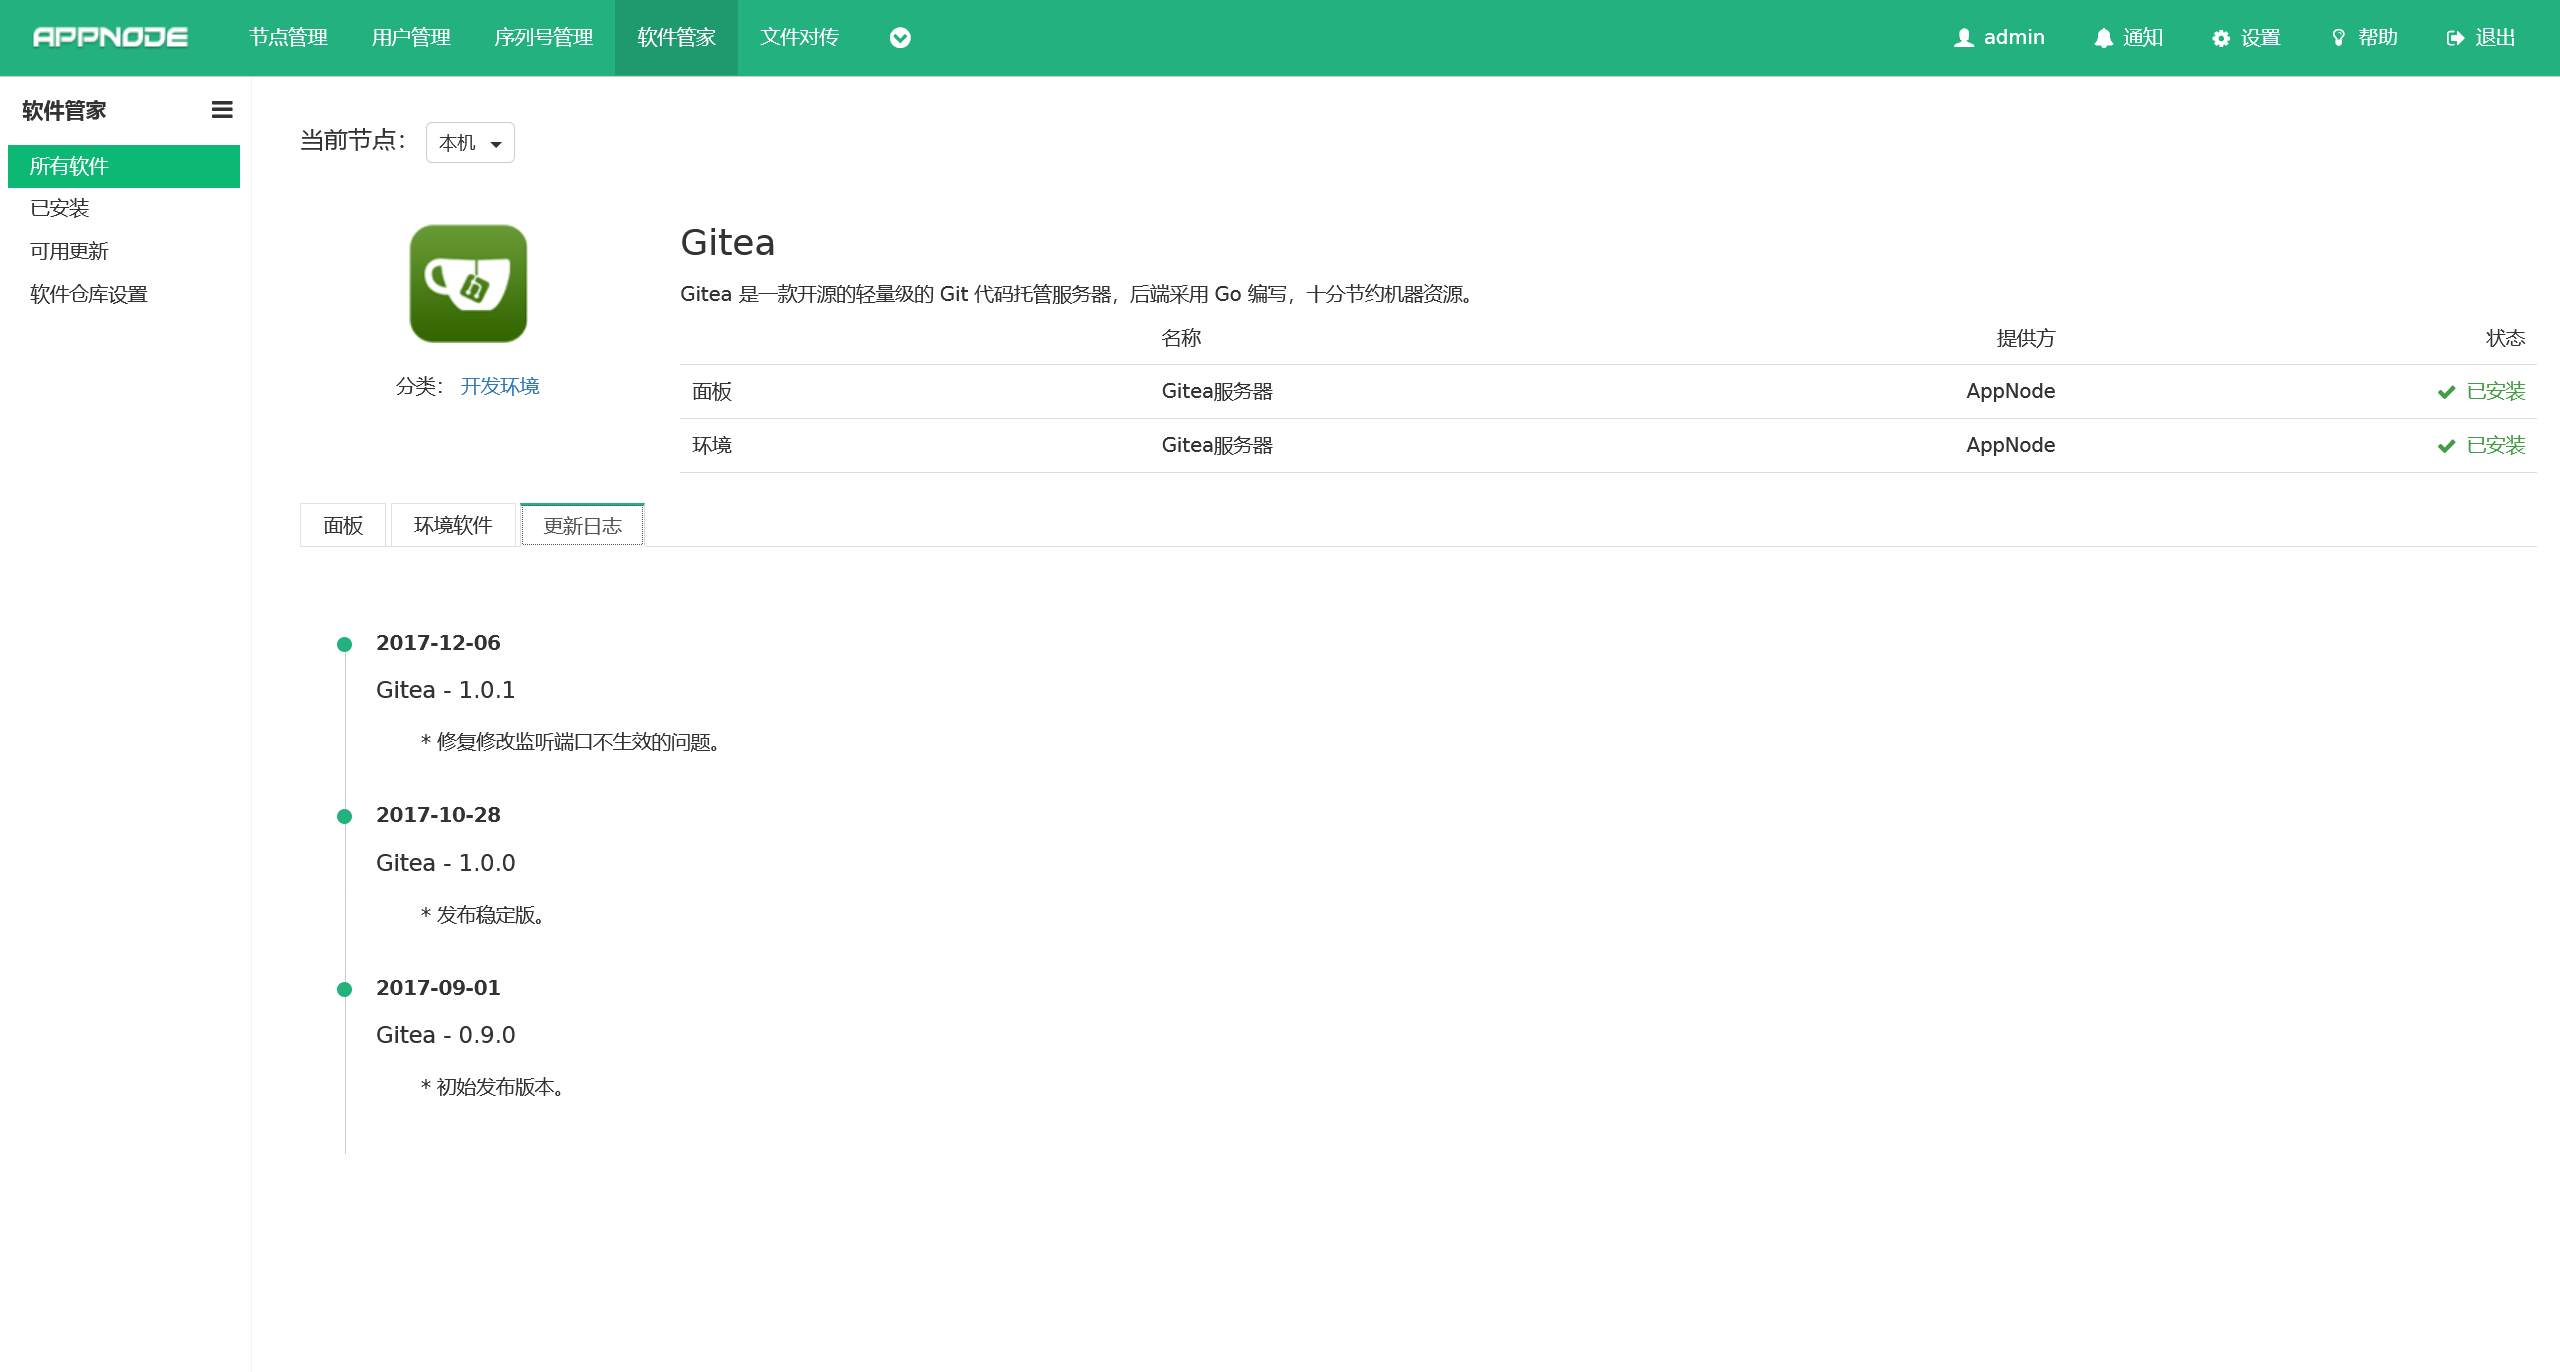2560x1372 pixels.
Task: Click AppNode provider in the 环境 row
Action: pyautogui.click(x=2010, y=445)
